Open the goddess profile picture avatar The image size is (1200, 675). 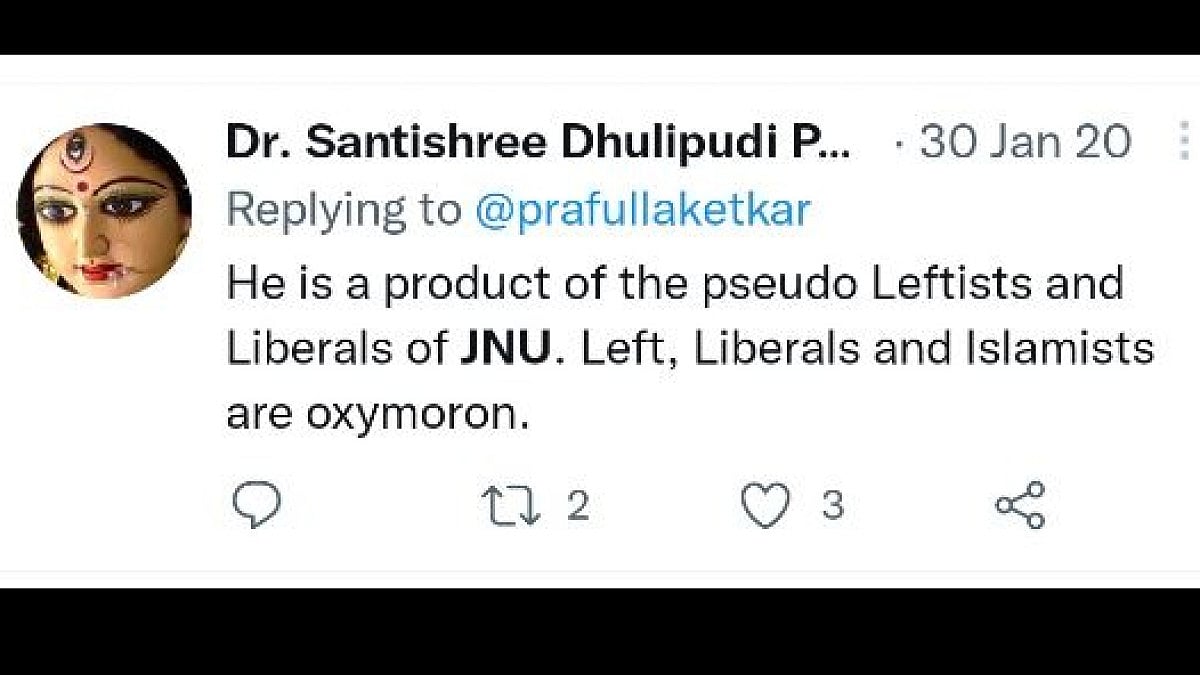[x=104, y=210]
